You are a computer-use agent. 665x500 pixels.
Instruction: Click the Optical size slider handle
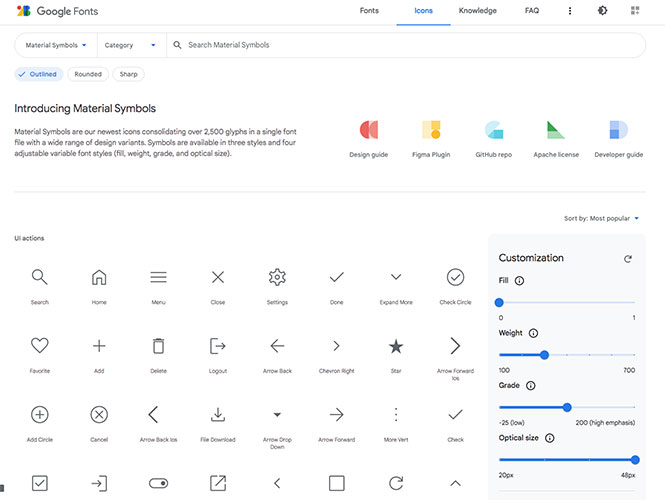point(635,460)
